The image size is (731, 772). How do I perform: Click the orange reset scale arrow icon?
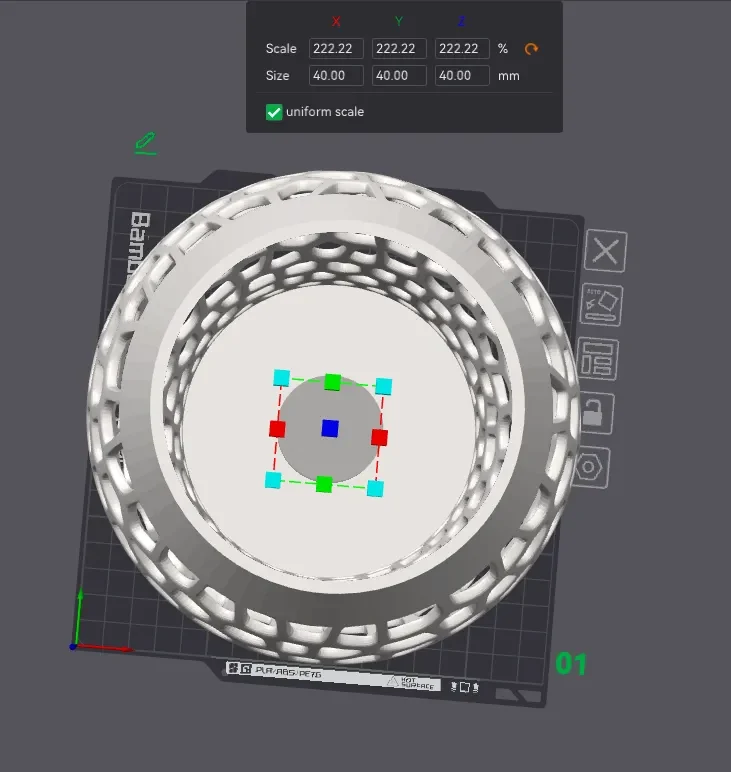click(531, 49)
